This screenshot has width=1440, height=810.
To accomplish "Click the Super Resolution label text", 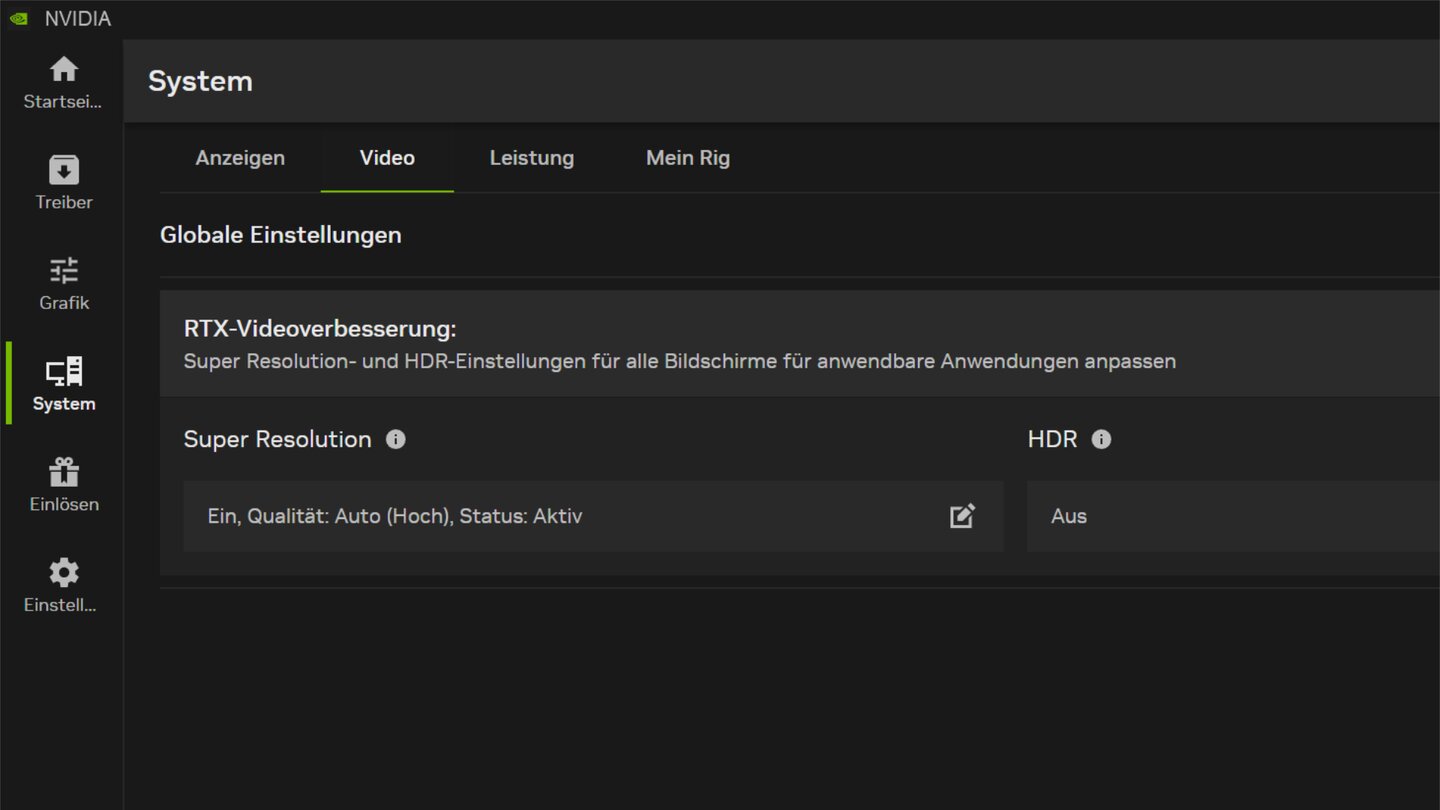I will click(277, 439).
